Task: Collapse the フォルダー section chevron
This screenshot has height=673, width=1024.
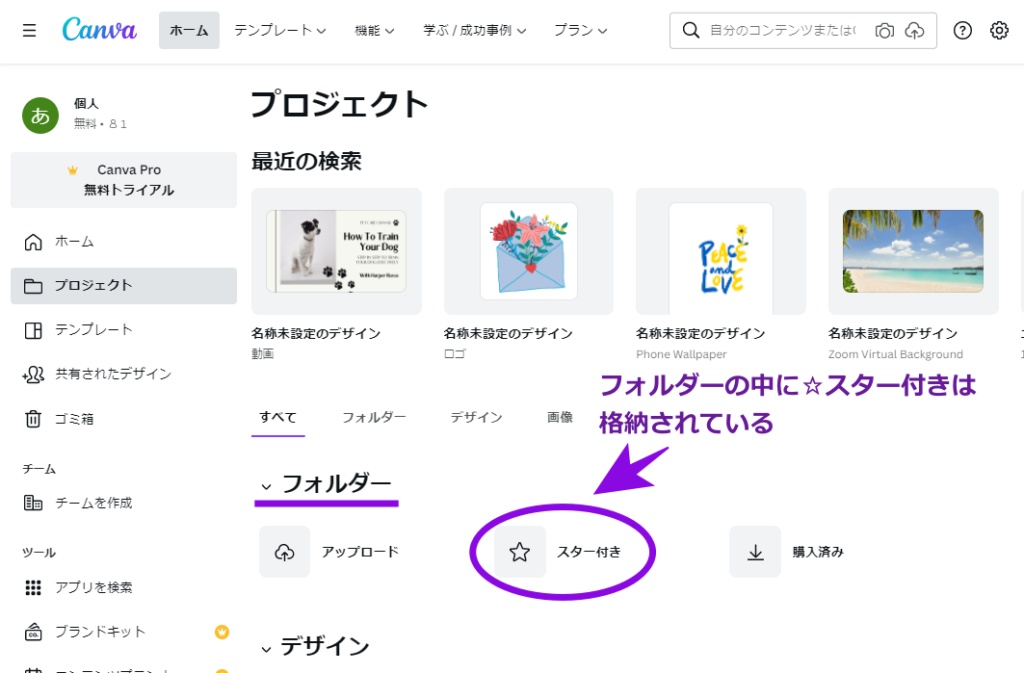Action: [x=266, y=486]
